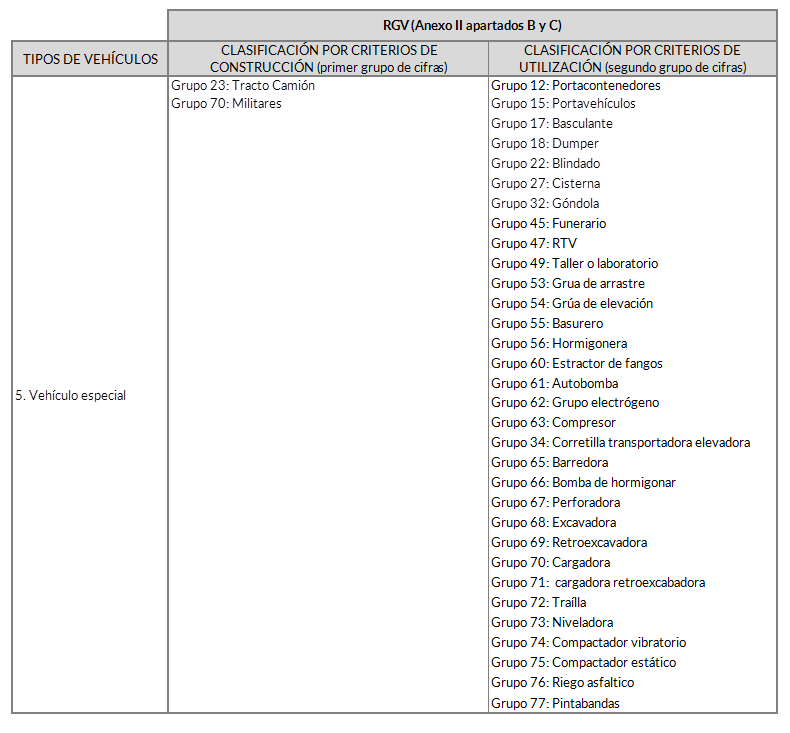
Task: Click the 'Grupo 45: Funerario' entry
Action: point(548,224)
